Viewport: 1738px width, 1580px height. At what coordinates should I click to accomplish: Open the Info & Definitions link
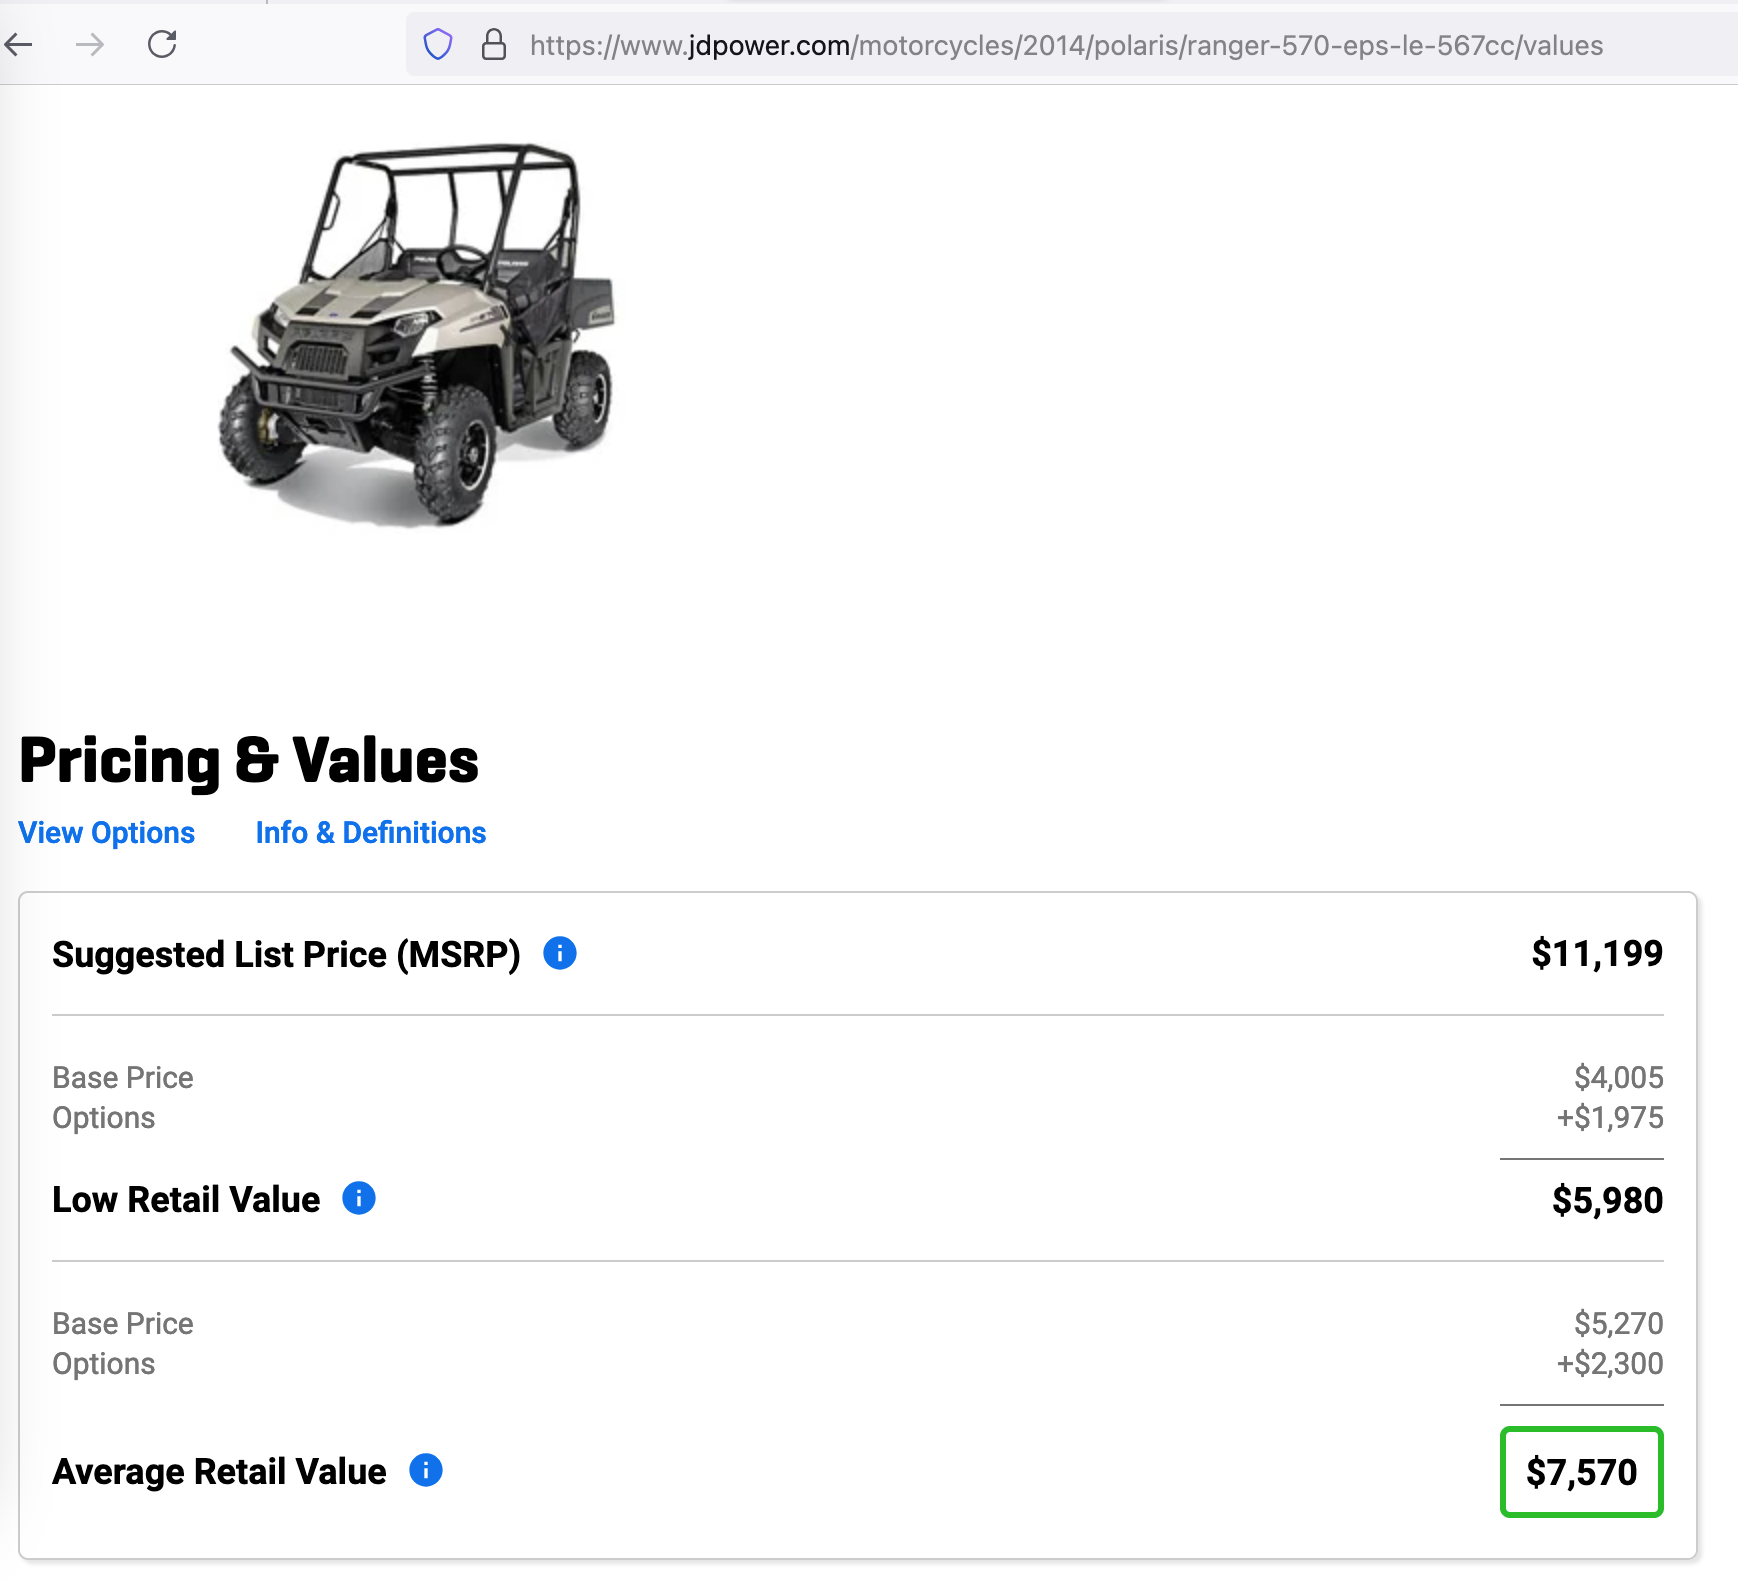[x=371, y=833]
